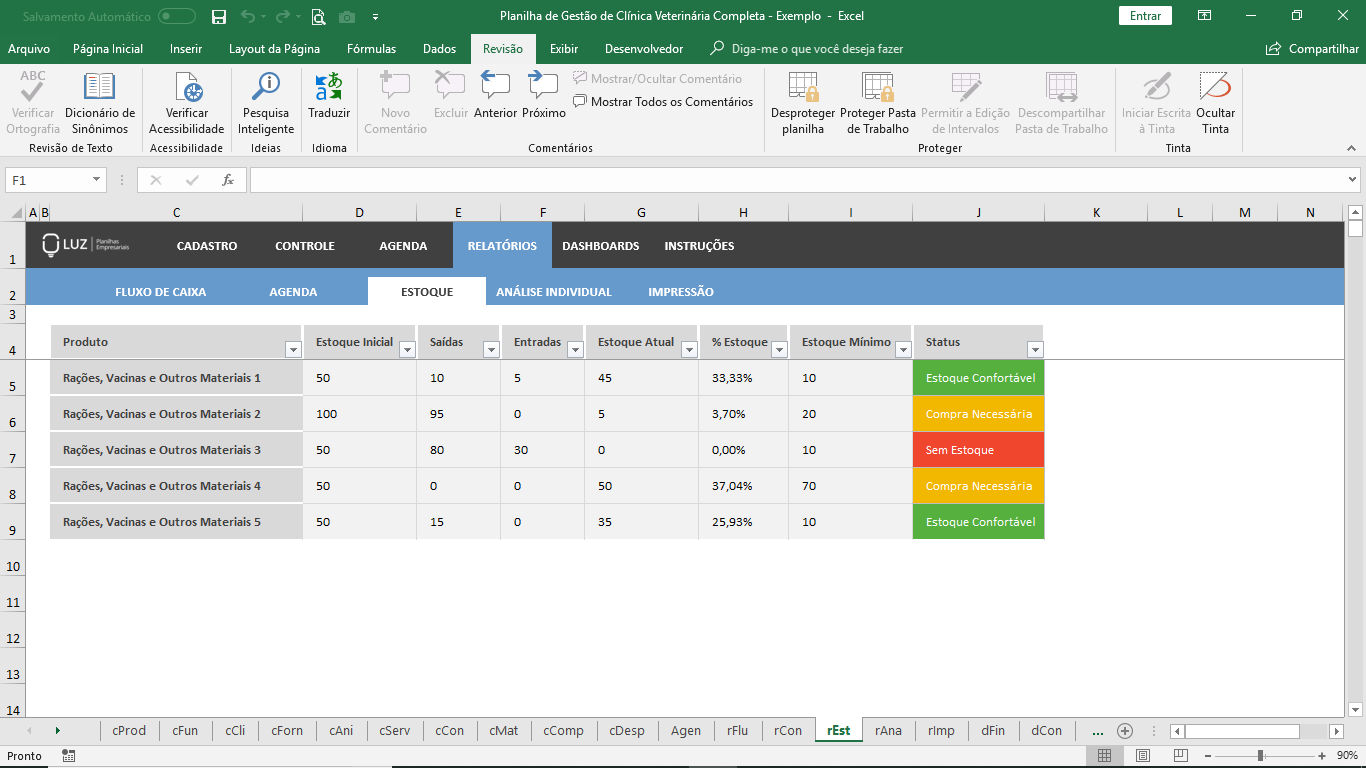This screenshot has width=1366, height=768.
Task: Select IMPRESSÃO sub-tab
Action: tap(681, 292)
